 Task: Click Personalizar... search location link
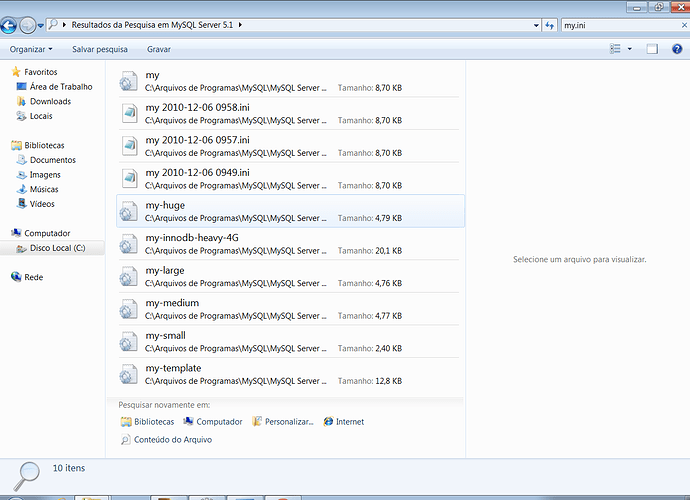[283, 422]
